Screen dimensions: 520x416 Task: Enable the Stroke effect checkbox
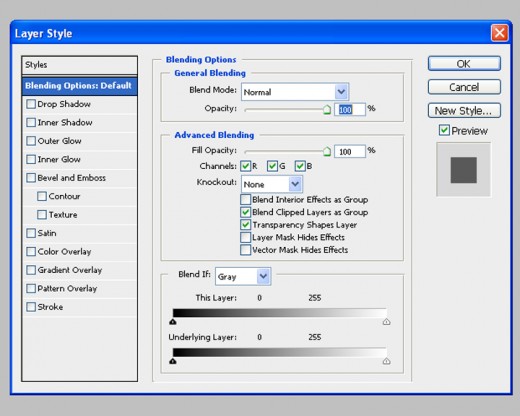pyautogui.click(x=31, y=307)
